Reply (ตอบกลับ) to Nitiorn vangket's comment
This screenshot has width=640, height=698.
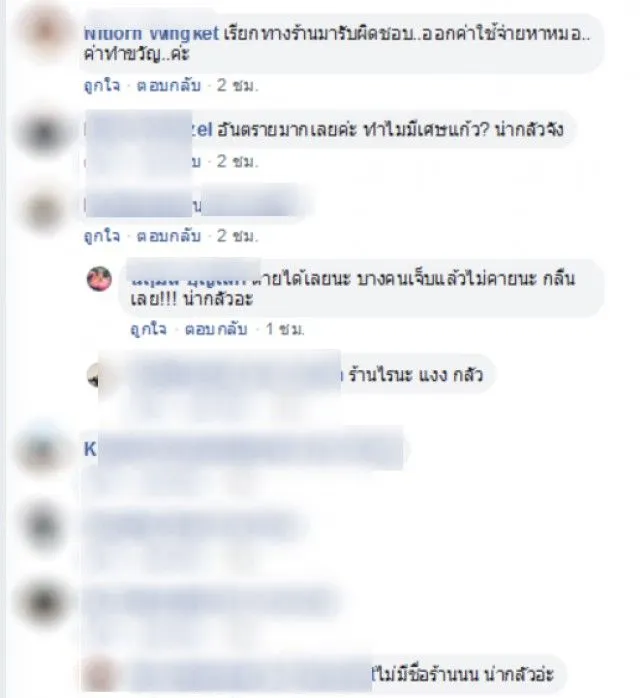click(168, 85)
